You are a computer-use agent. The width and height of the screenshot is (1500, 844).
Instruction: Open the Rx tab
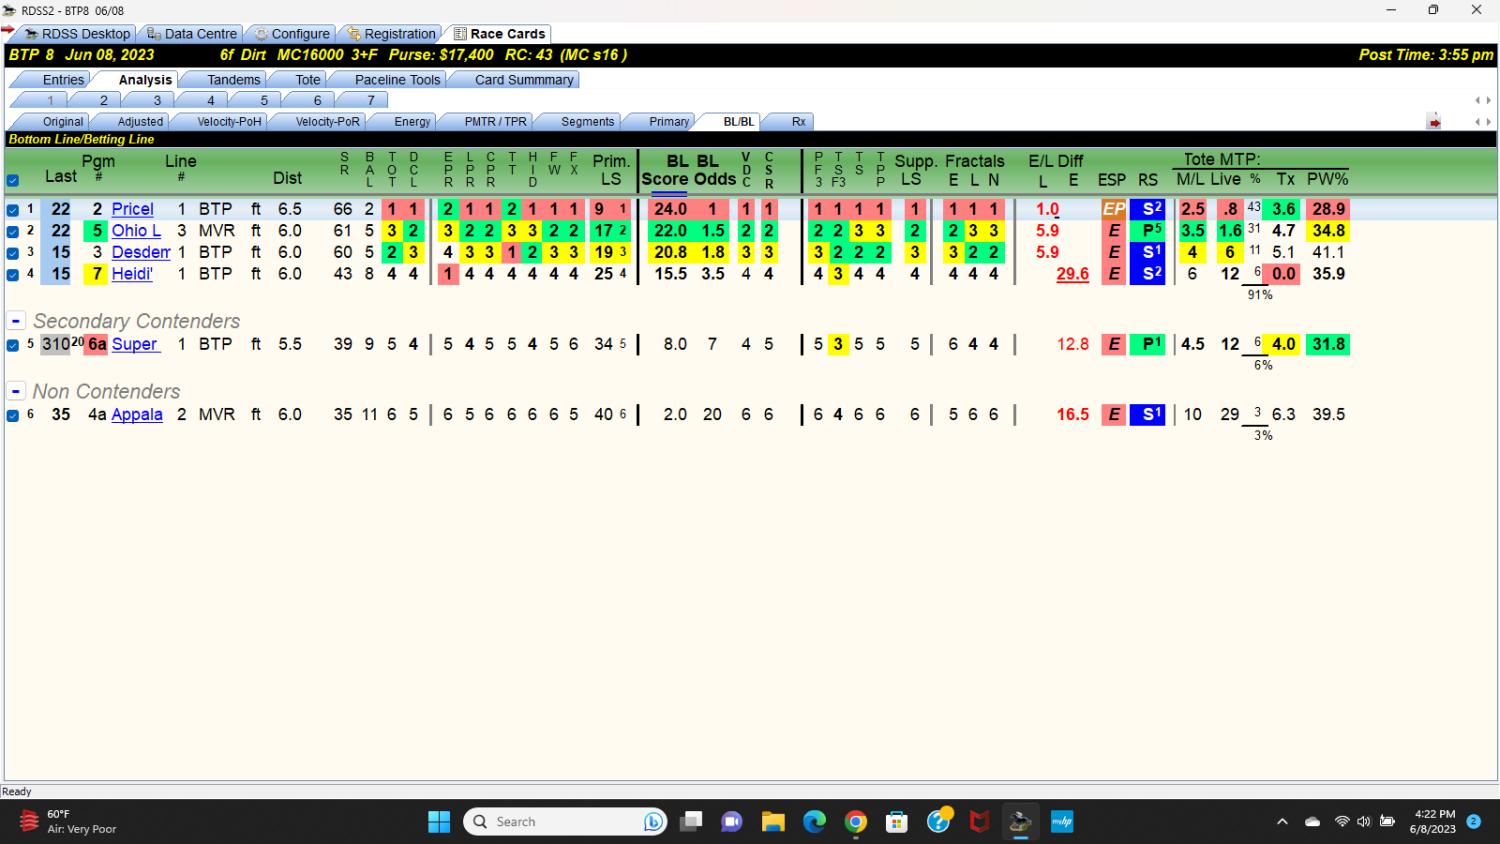pos(798,122)
